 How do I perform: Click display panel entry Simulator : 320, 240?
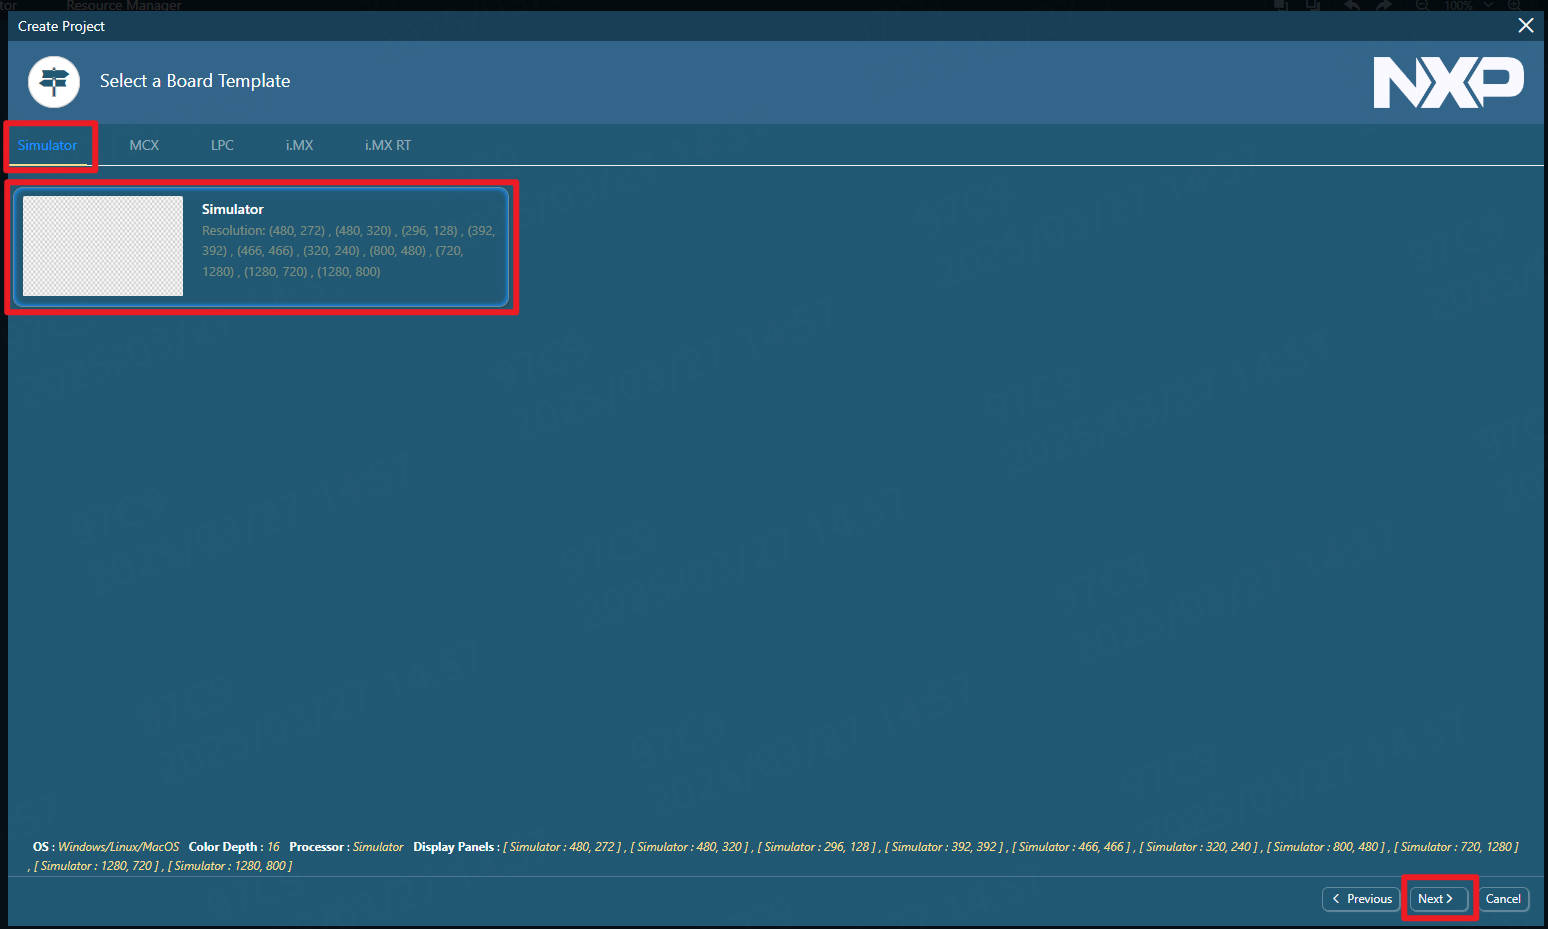(1198, 847)
